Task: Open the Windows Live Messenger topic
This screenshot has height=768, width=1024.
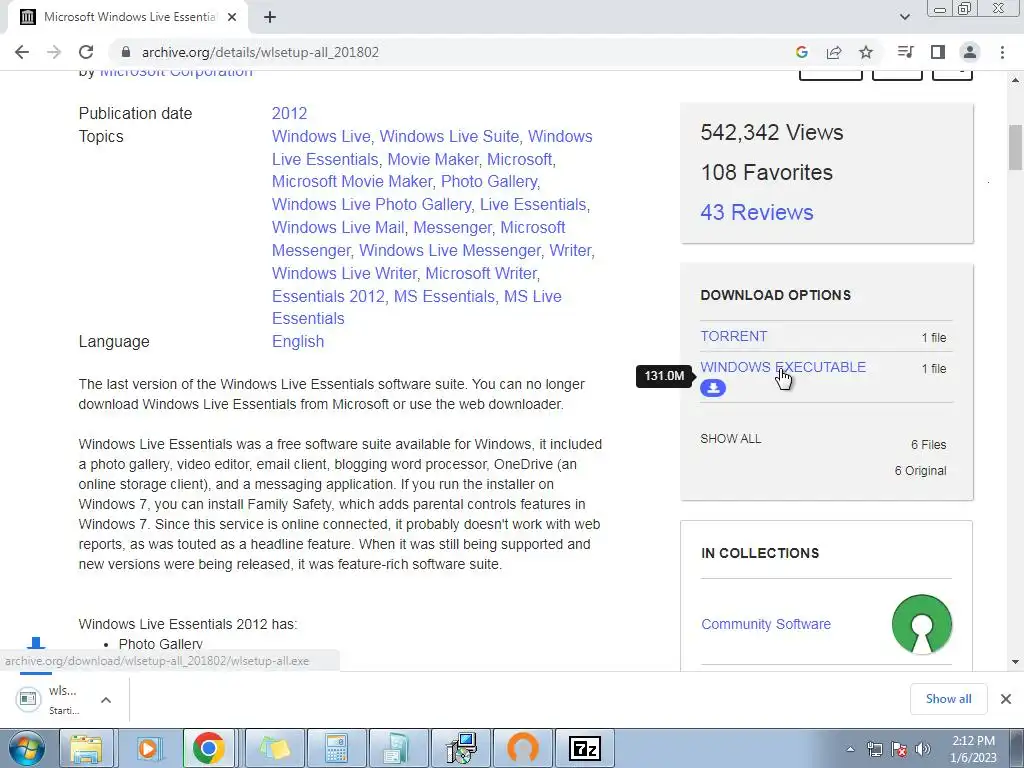Action: [450, 251]
